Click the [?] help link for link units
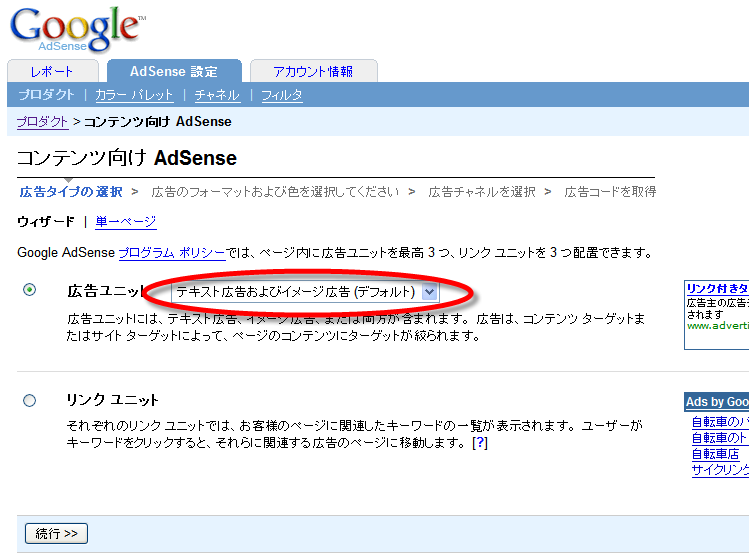This screenshot has height=557, width=749. (480, 443)
